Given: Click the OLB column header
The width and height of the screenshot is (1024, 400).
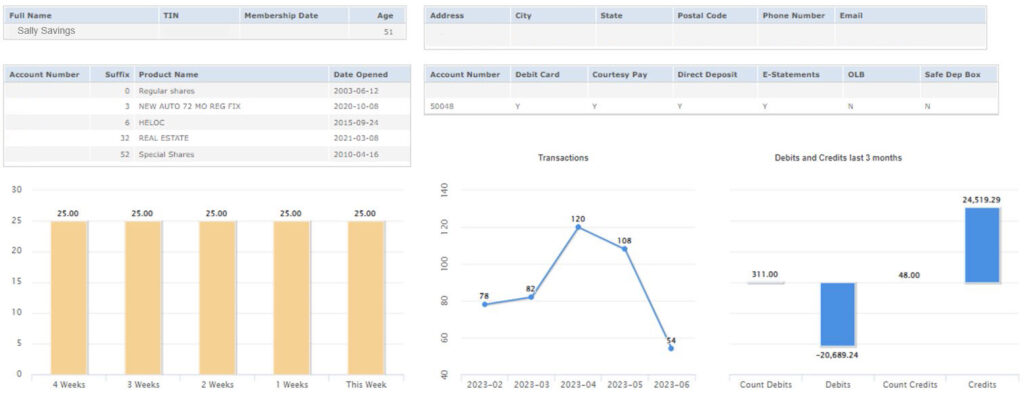Looking at the screenshot, I should 880,75.
